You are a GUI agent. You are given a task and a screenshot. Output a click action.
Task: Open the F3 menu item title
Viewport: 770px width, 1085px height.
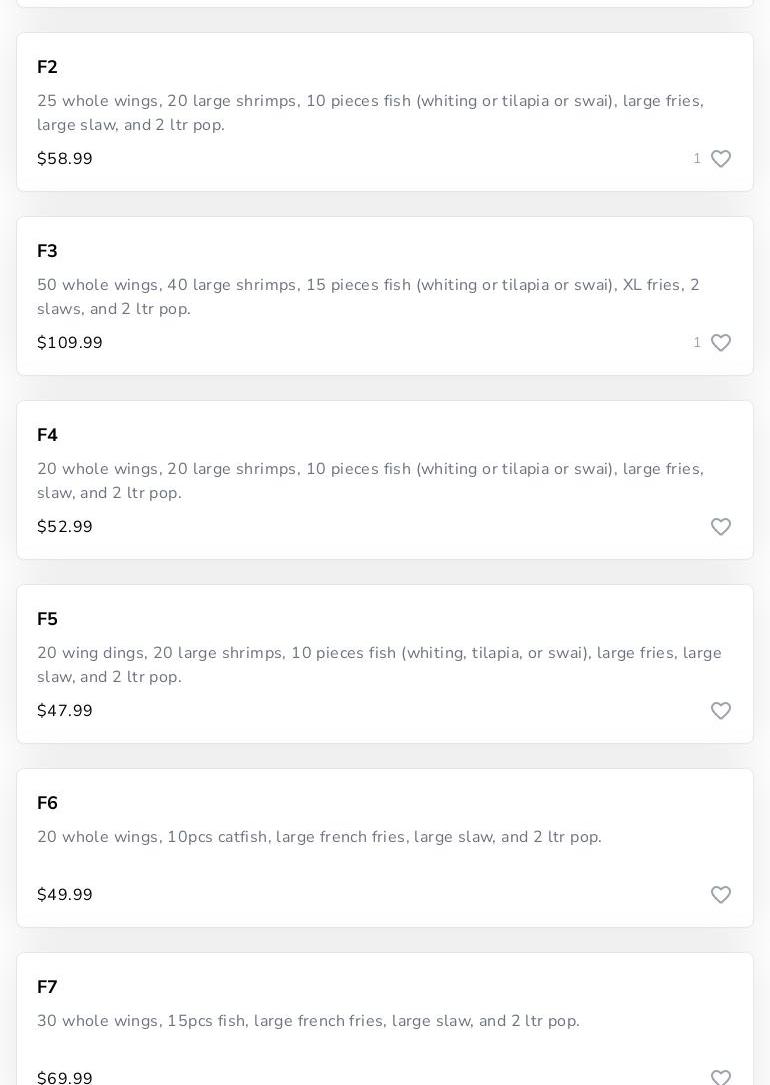(47, 251)
